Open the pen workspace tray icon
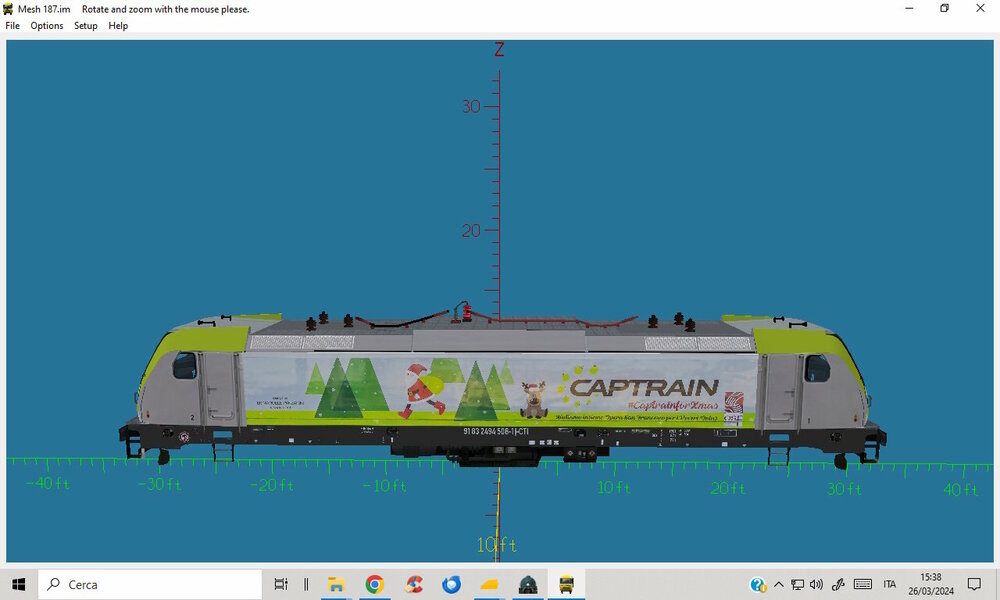 tap(838, 584)
